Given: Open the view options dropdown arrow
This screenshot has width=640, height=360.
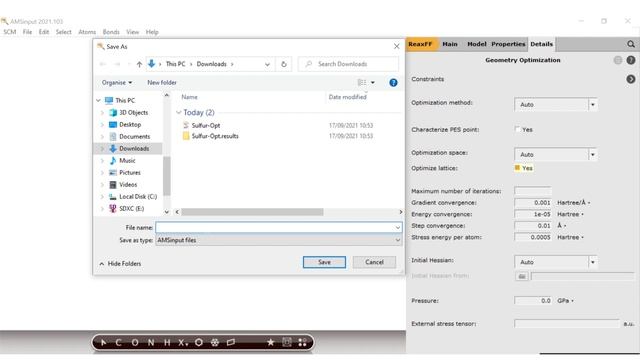Looking at the screenshot, I should coord(373,83).
